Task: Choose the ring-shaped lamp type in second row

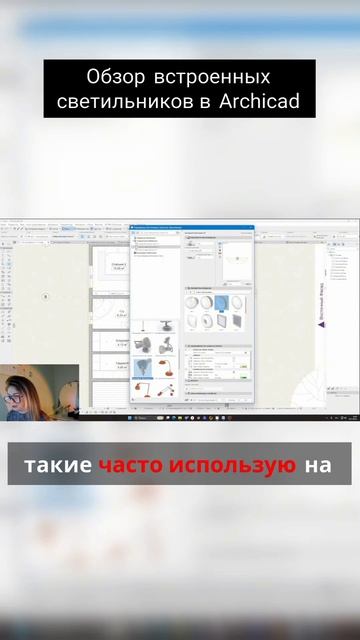Action: click(207, 321)
